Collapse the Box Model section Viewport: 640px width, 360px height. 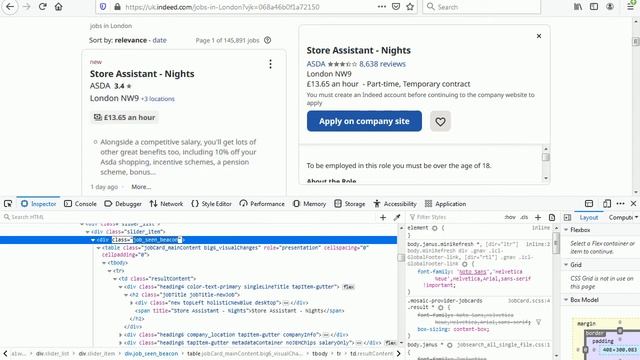(x=566, y=300)
